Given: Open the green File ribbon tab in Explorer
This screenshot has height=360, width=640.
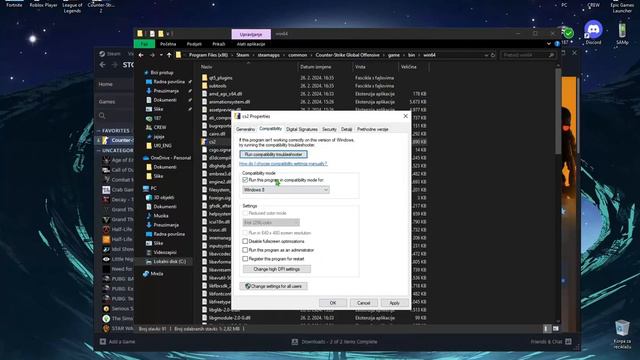Looking at the screenshot, I should pyautogui.click(x=144, y=44).
